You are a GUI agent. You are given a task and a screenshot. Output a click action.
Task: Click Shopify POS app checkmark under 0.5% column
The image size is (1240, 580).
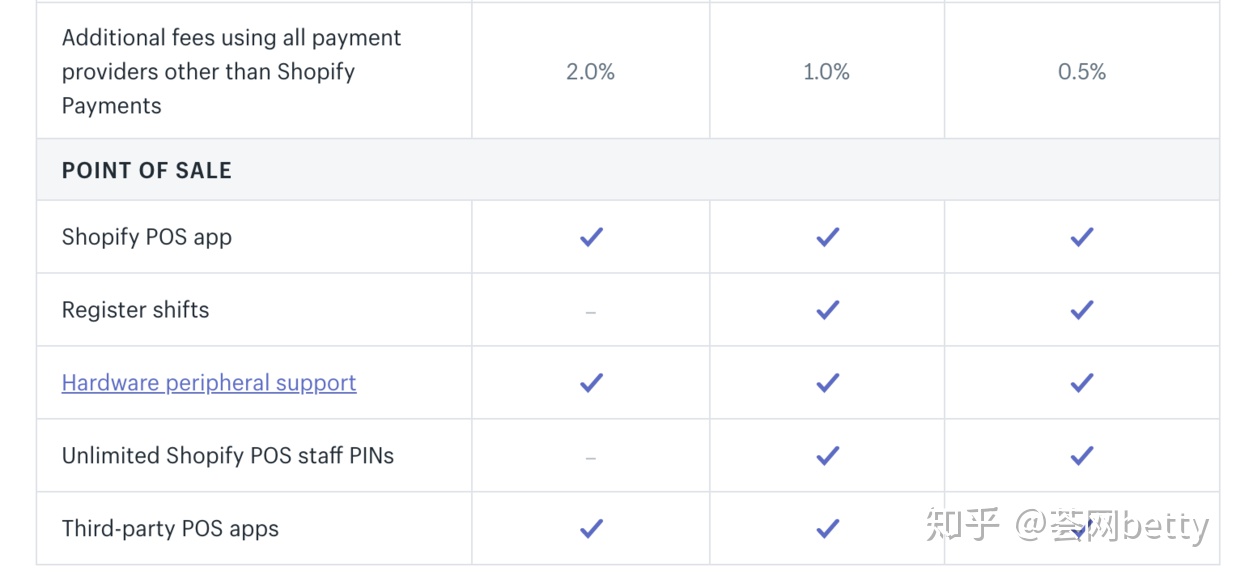click(x=1081, y=237)
